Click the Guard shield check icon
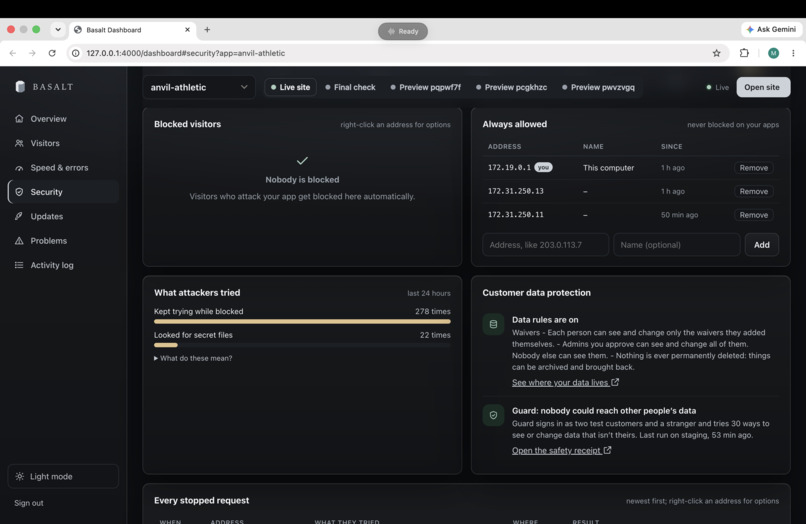The height and width of the screenshot is (524, 806). (493, 415)
